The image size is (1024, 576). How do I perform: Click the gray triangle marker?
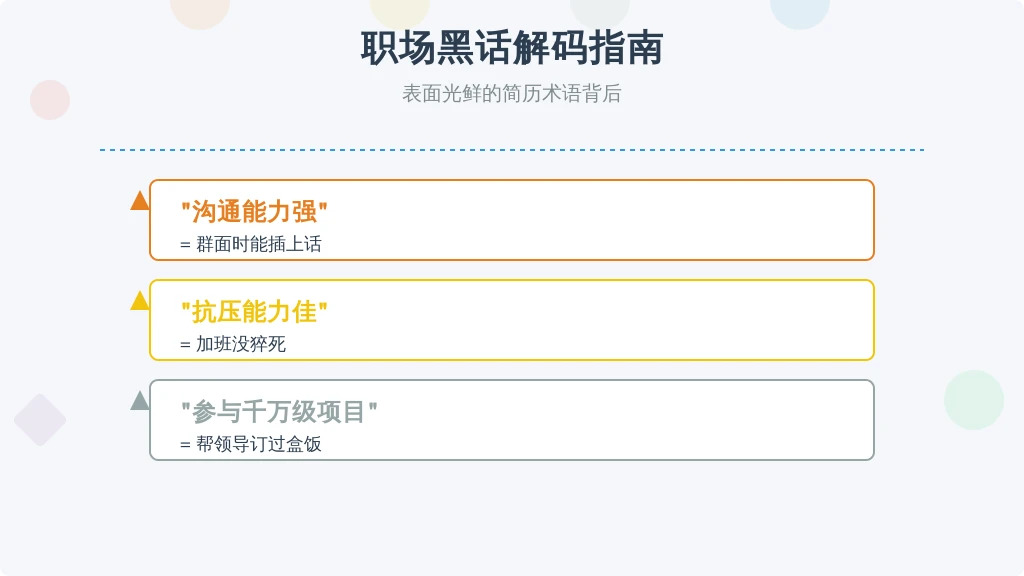[x=140, y=400]
